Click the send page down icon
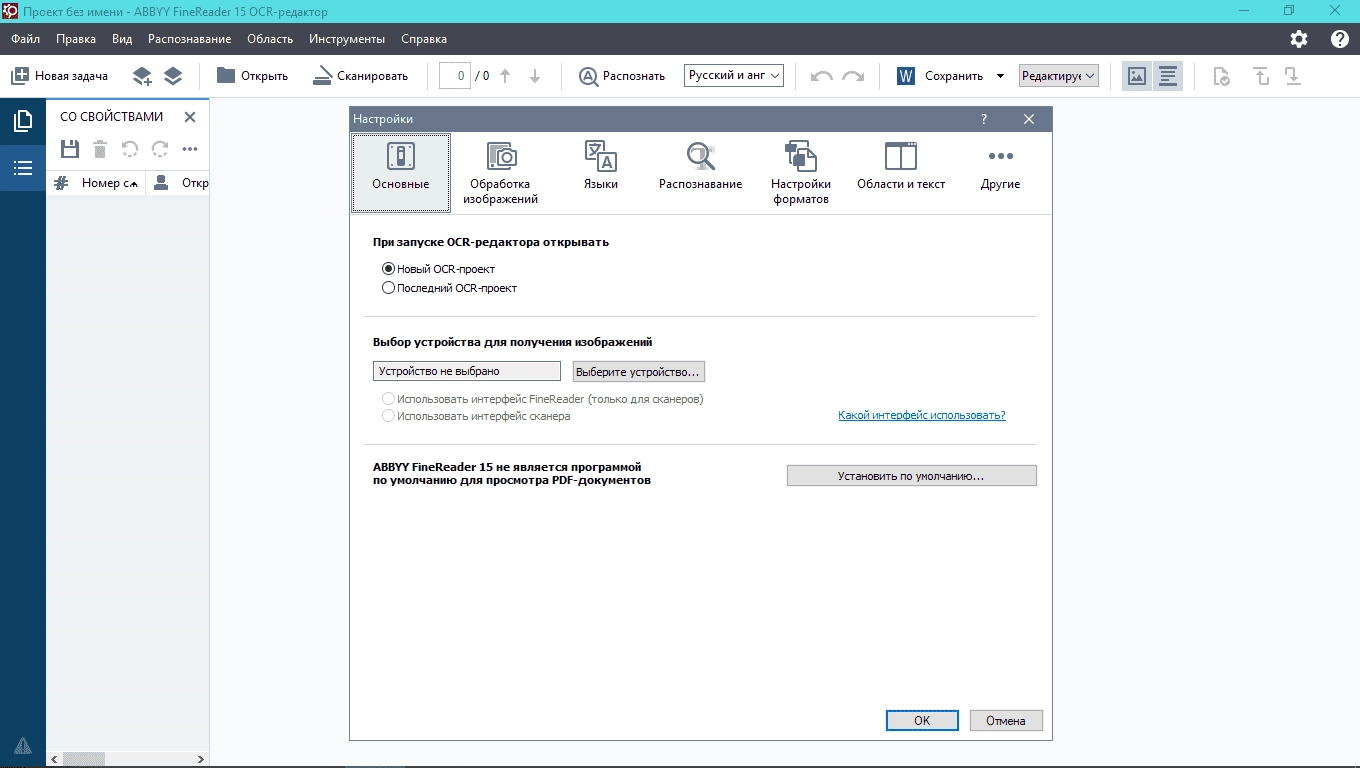 tap(1293, 76)
